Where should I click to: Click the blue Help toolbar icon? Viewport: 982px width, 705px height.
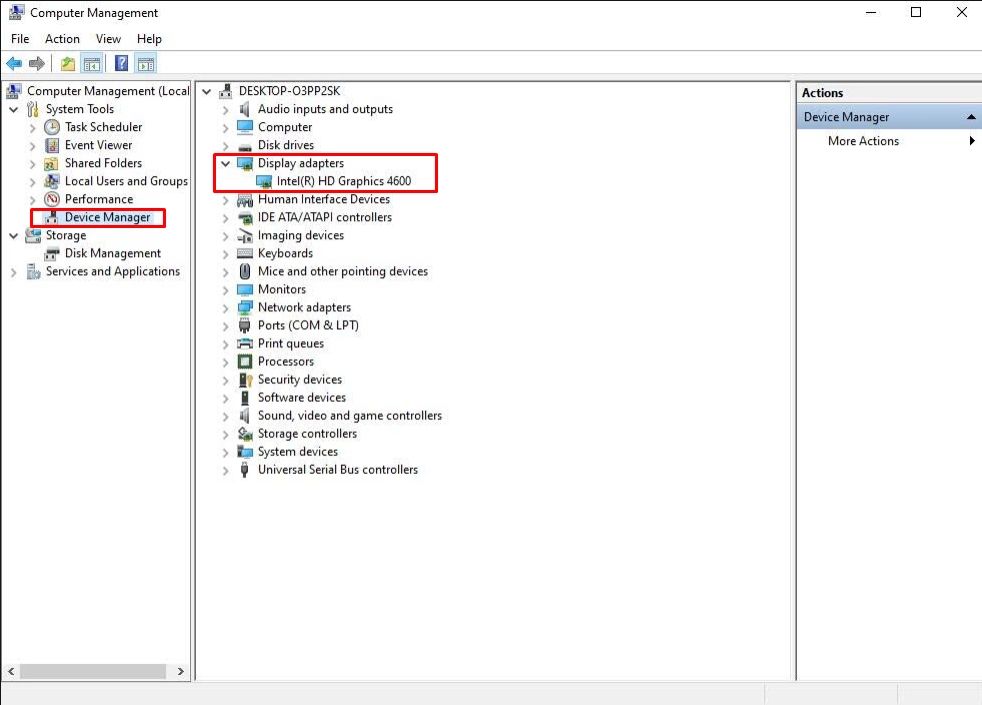(x=121, y=63)
